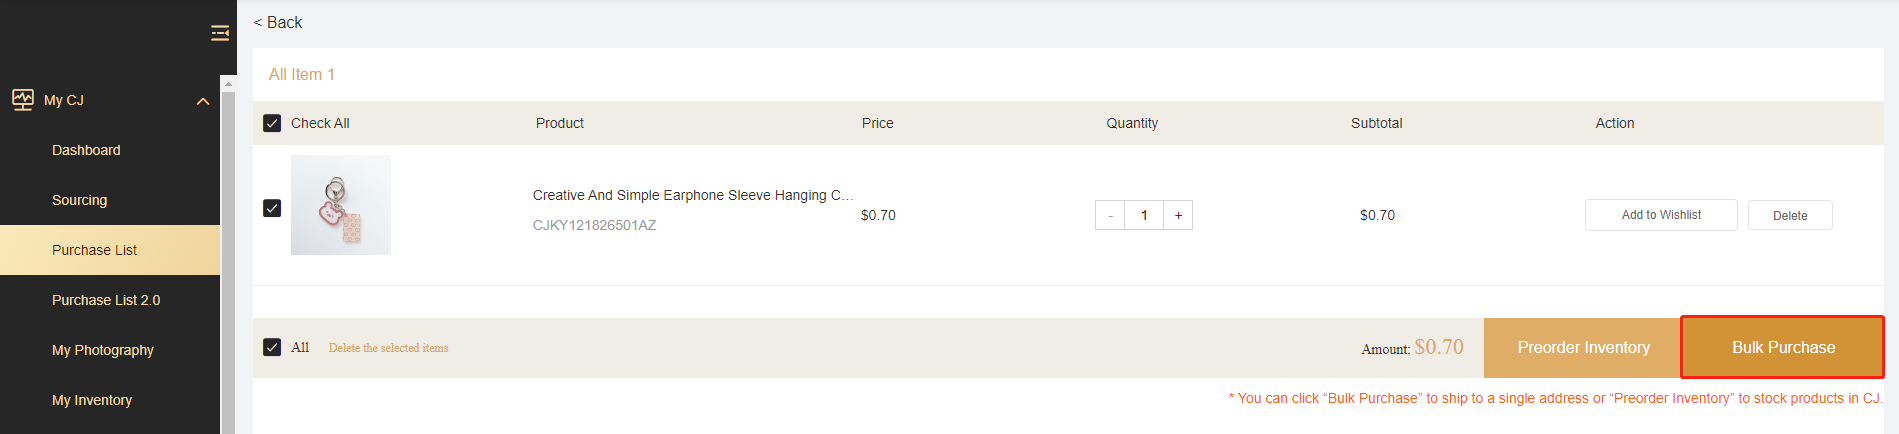
Task: Collapse the My CJ menu chevron
Action: click(x=203, y=101)
